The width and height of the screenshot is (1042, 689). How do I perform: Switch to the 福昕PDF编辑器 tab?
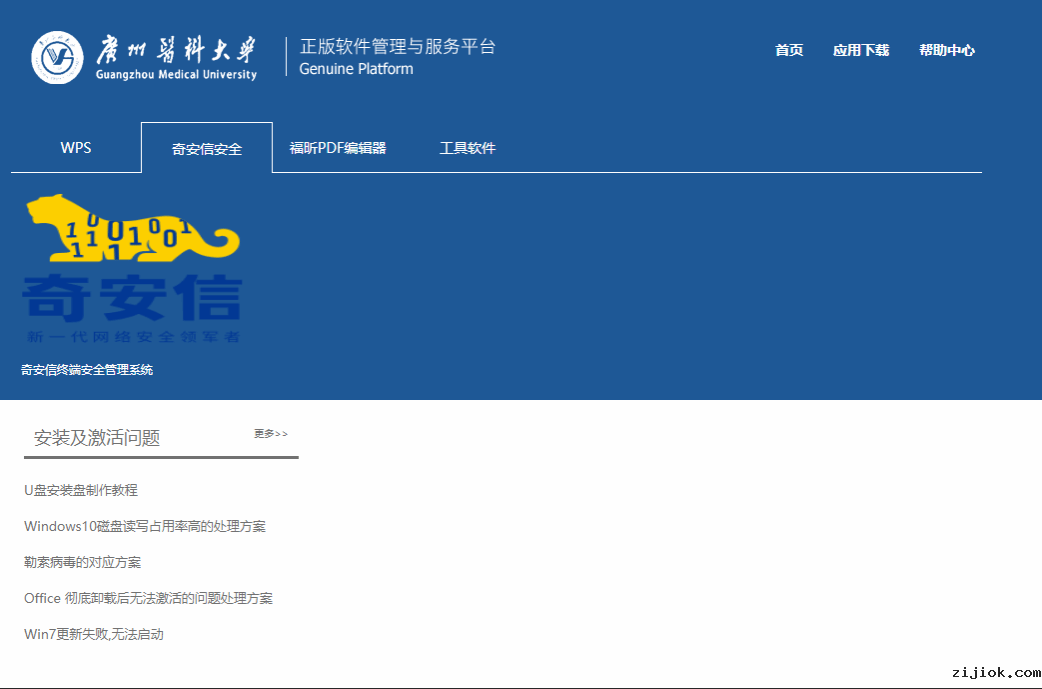[338, 148]
